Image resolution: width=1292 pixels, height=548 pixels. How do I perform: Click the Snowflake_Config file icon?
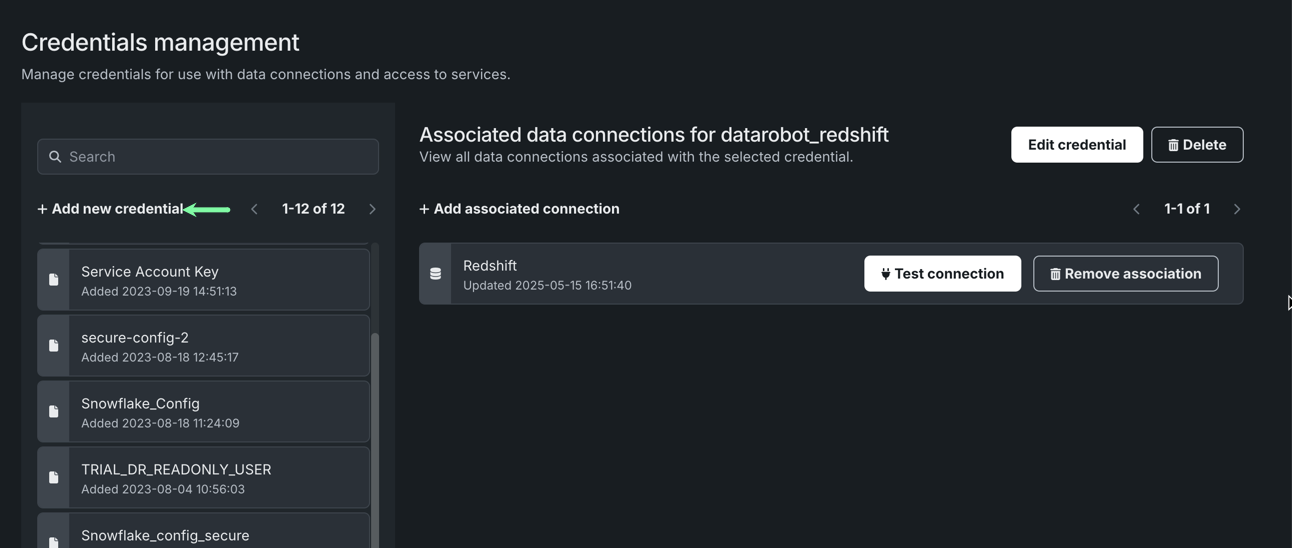click(54, 412)
